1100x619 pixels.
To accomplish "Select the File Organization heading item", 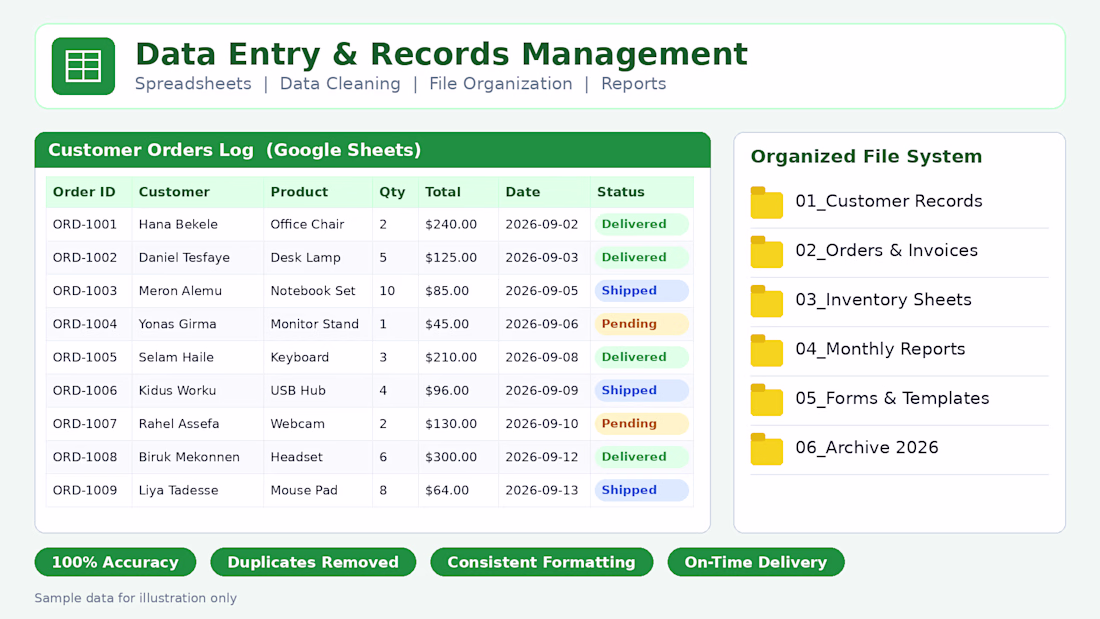I will 501,84.
